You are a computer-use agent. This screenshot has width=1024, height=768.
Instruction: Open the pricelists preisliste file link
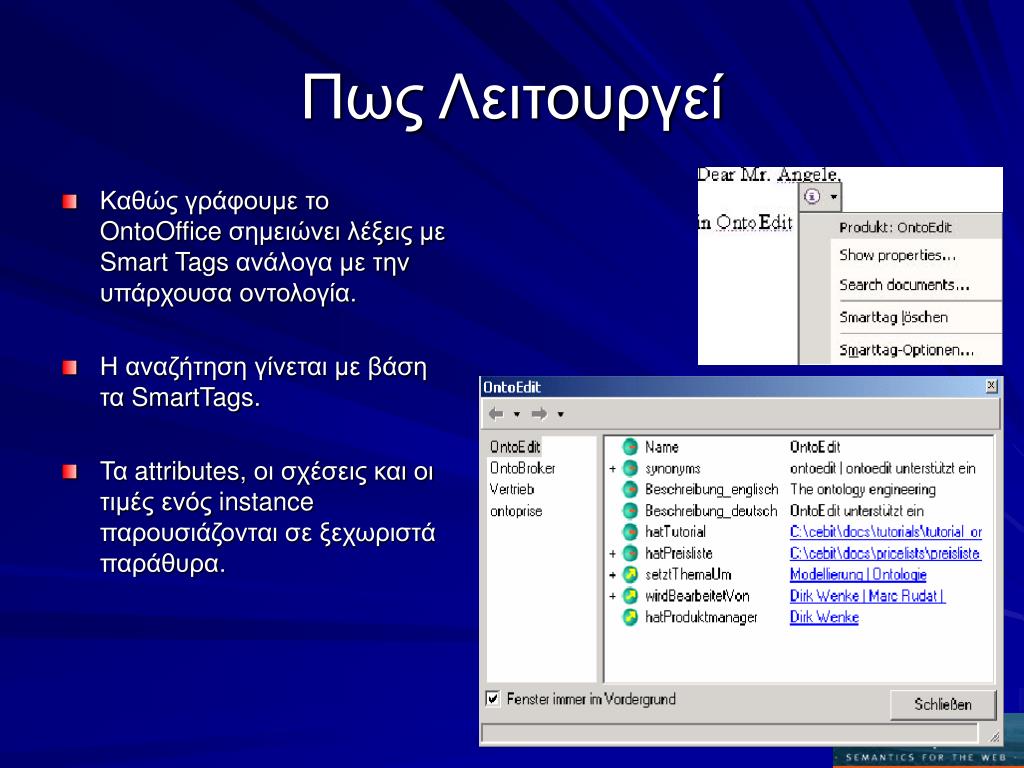[x=885, y=553]
